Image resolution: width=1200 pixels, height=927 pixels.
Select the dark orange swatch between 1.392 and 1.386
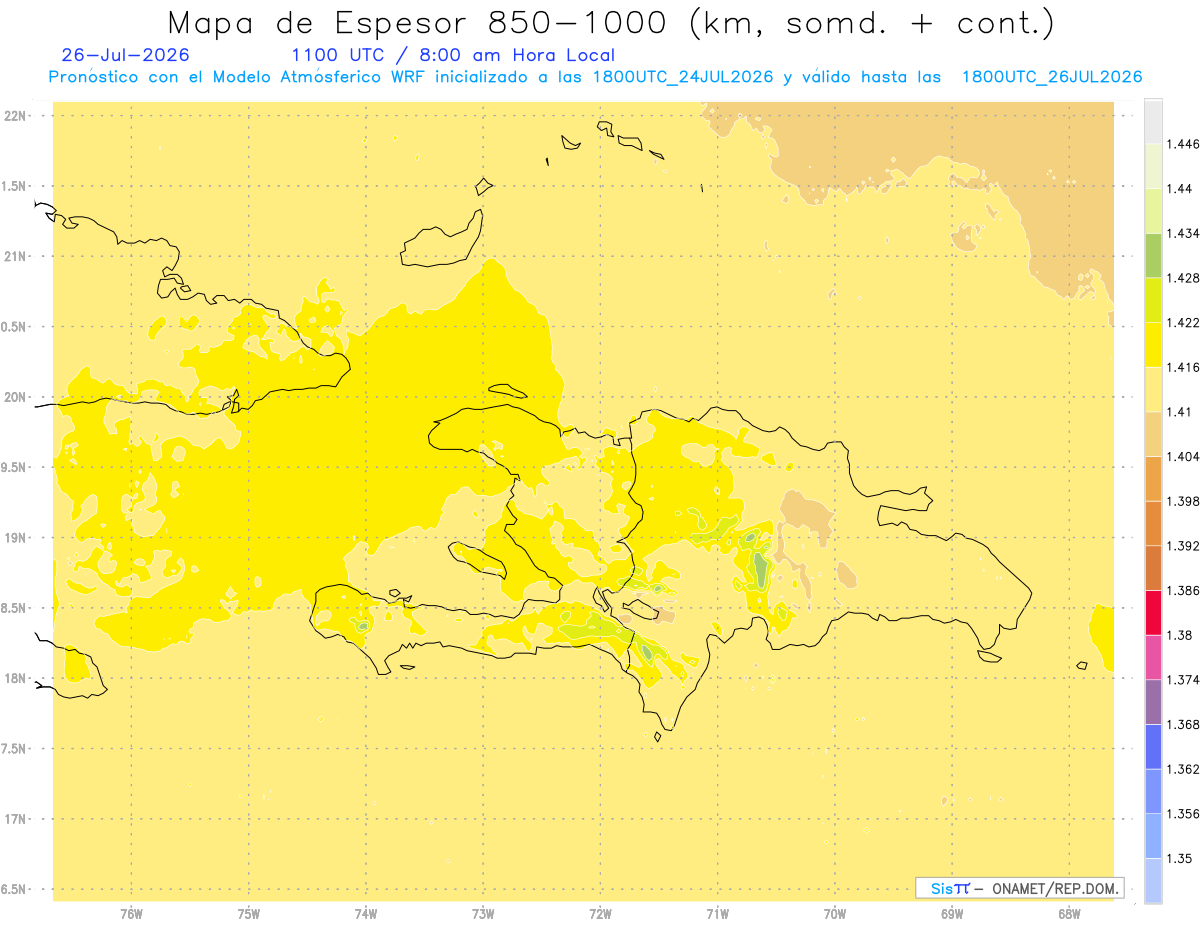click(1153, 568)
